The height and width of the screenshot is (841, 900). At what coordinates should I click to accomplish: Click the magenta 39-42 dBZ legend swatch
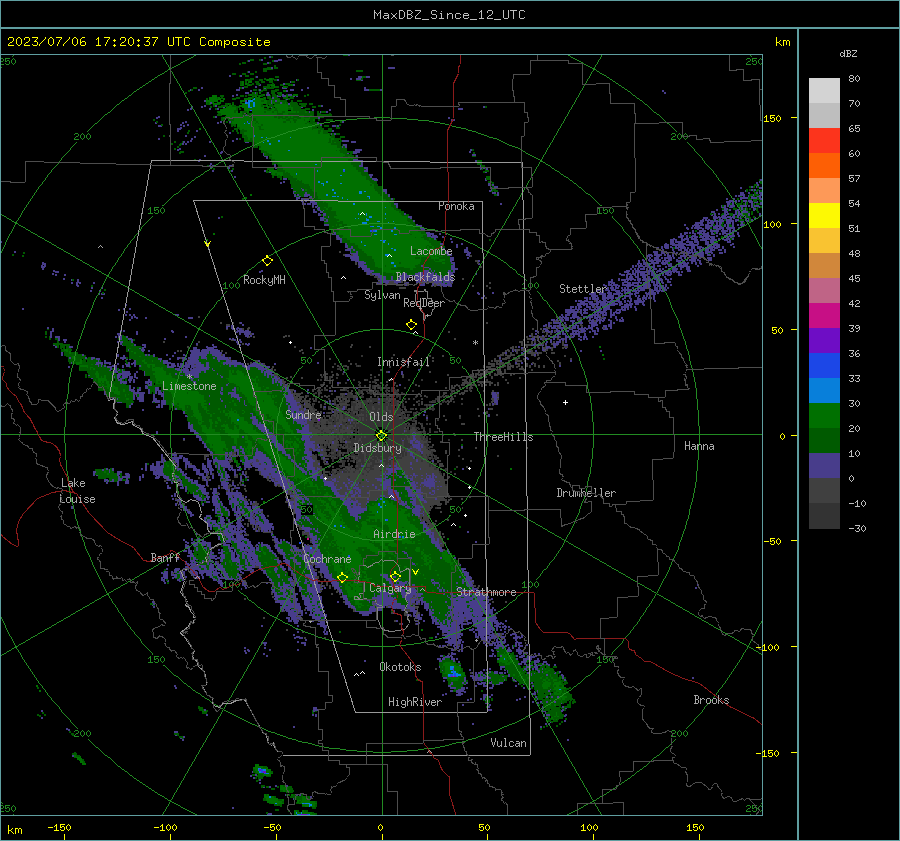point(824,315)
